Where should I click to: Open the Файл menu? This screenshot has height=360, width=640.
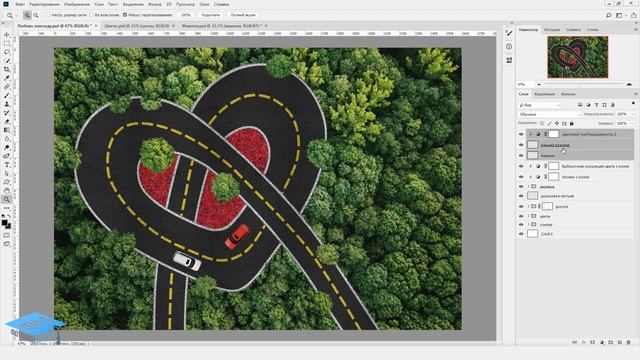pyautogui.click(x=20, y=4)
